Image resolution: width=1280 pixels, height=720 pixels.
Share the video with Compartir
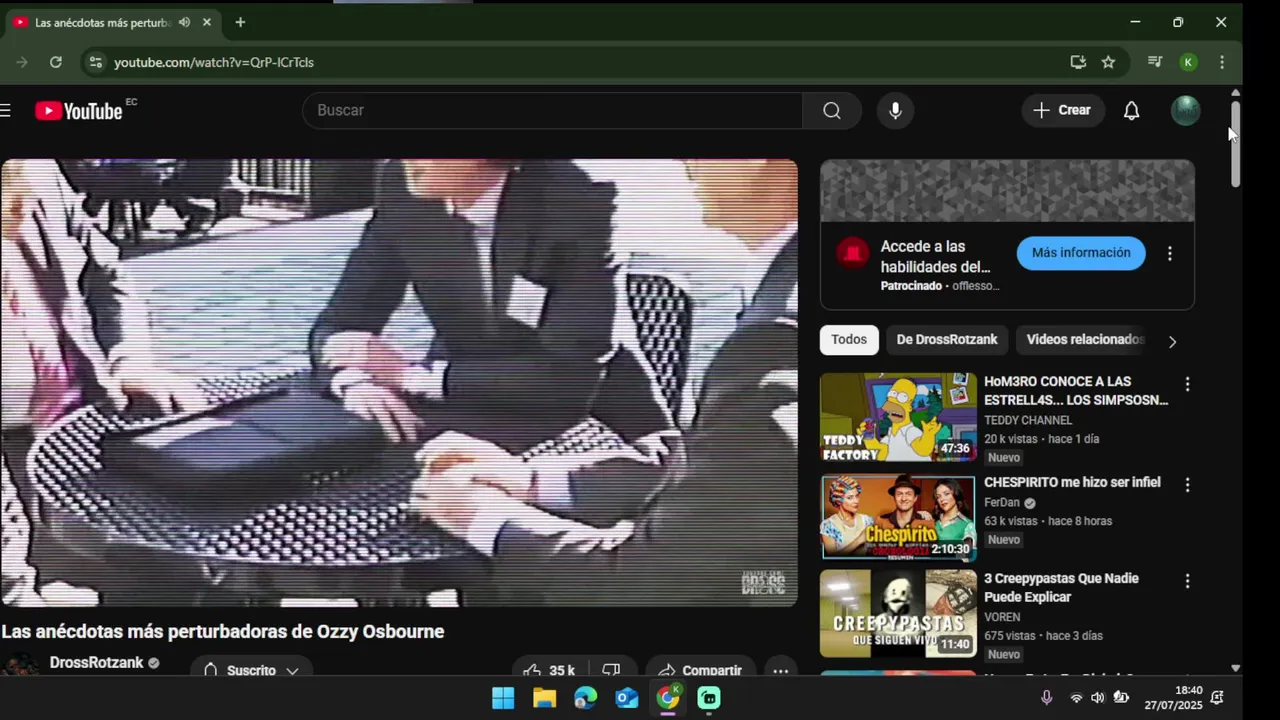701,670
